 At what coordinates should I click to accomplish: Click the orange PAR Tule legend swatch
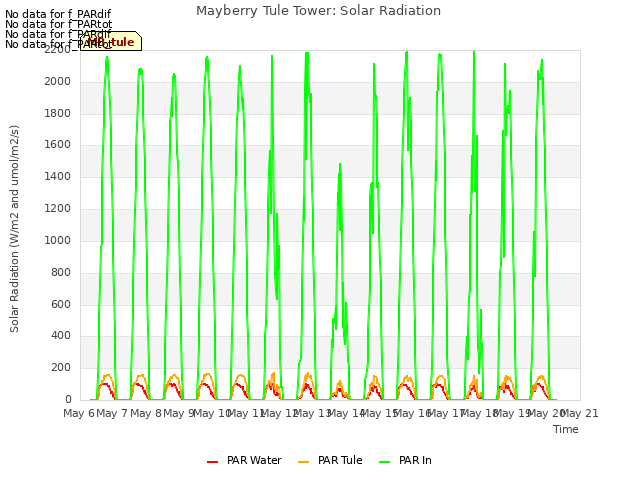pos(303,462)
